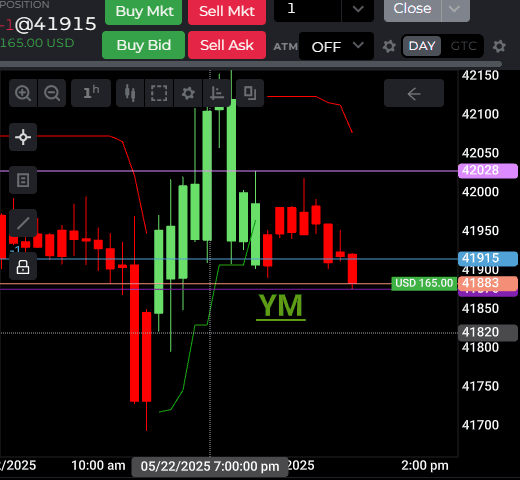The image size is (520, 480).
Task: Zoom out of the chart
Action: (52, 93)
